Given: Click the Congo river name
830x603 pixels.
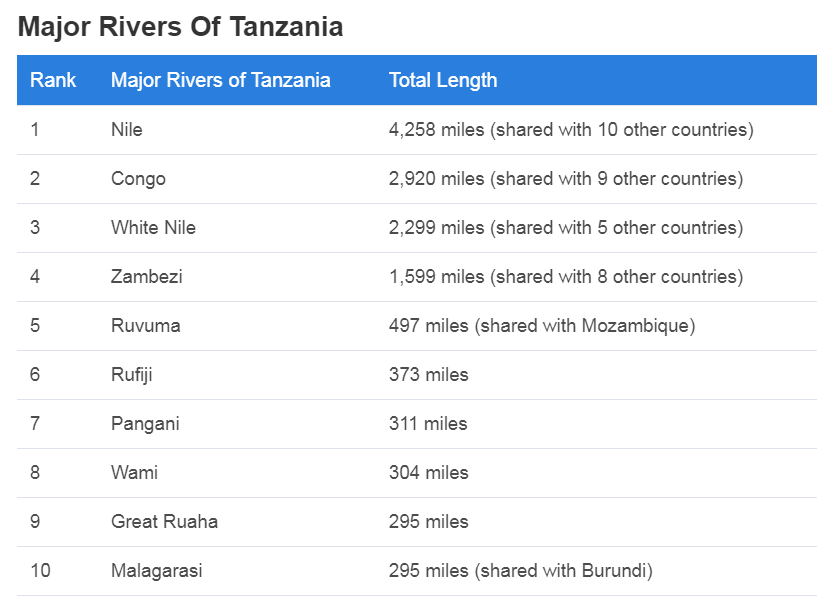Looking at the screenshot, I should (x=138, y=179).
